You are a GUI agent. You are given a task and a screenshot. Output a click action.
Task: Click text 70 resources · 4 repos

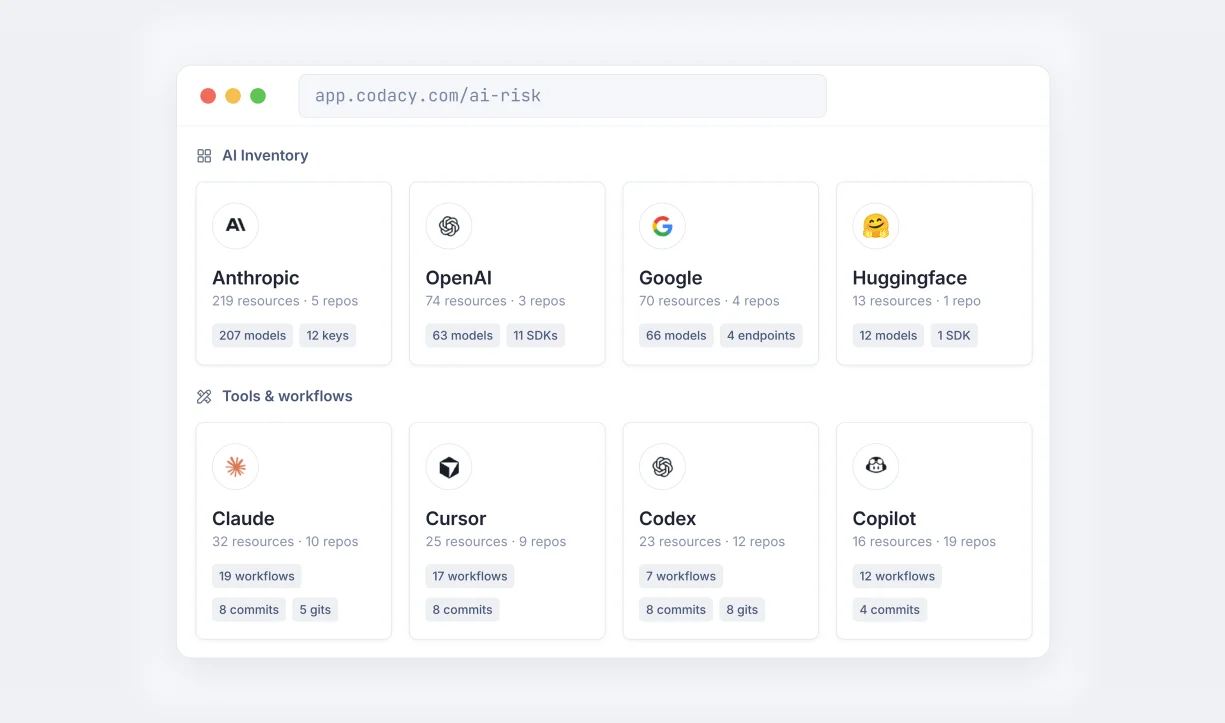click(709, 301)
